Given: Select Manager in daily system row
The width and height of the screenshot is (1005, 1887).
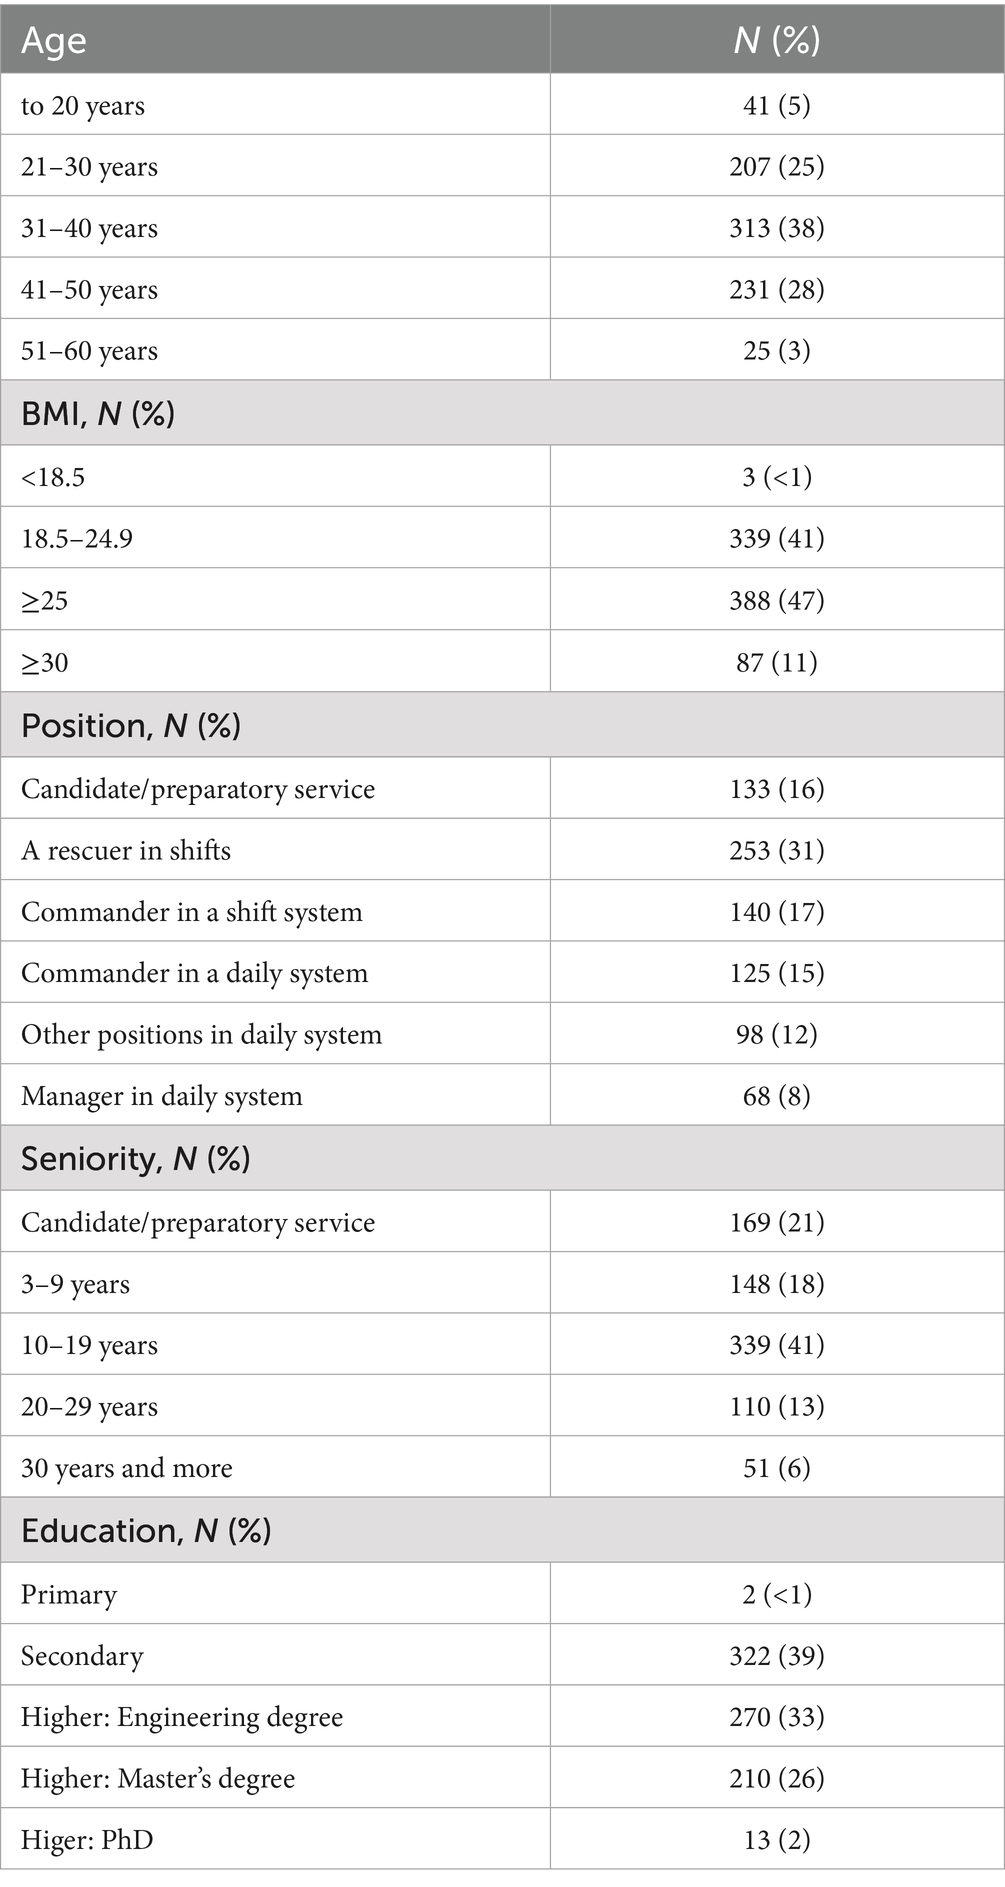Looking at the screenshot, I should pyautogui.click(x=502, y=1096).
